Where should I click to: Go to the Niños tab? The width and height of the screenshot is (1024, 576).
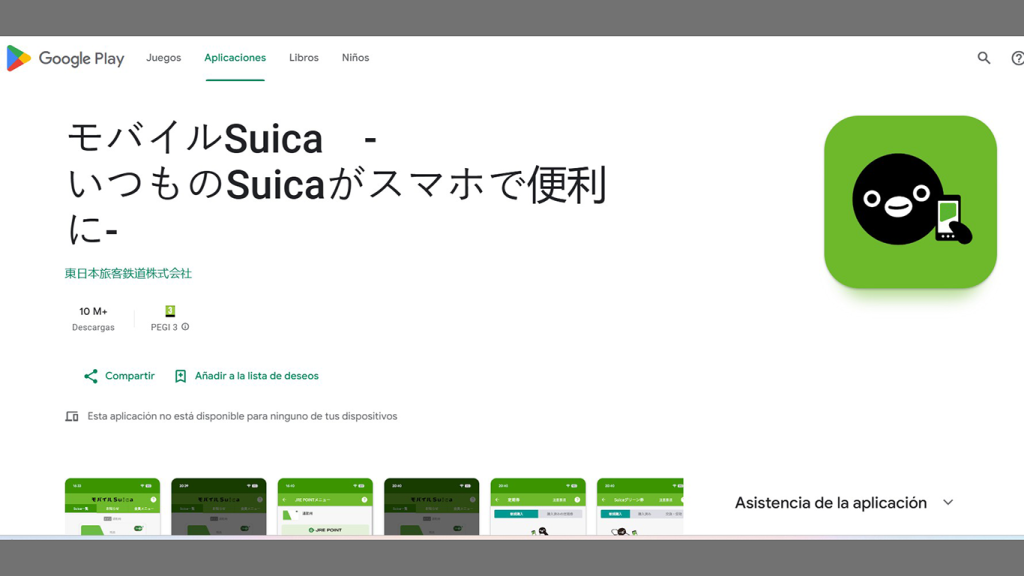pyautogui.click(x=355, y=57)
